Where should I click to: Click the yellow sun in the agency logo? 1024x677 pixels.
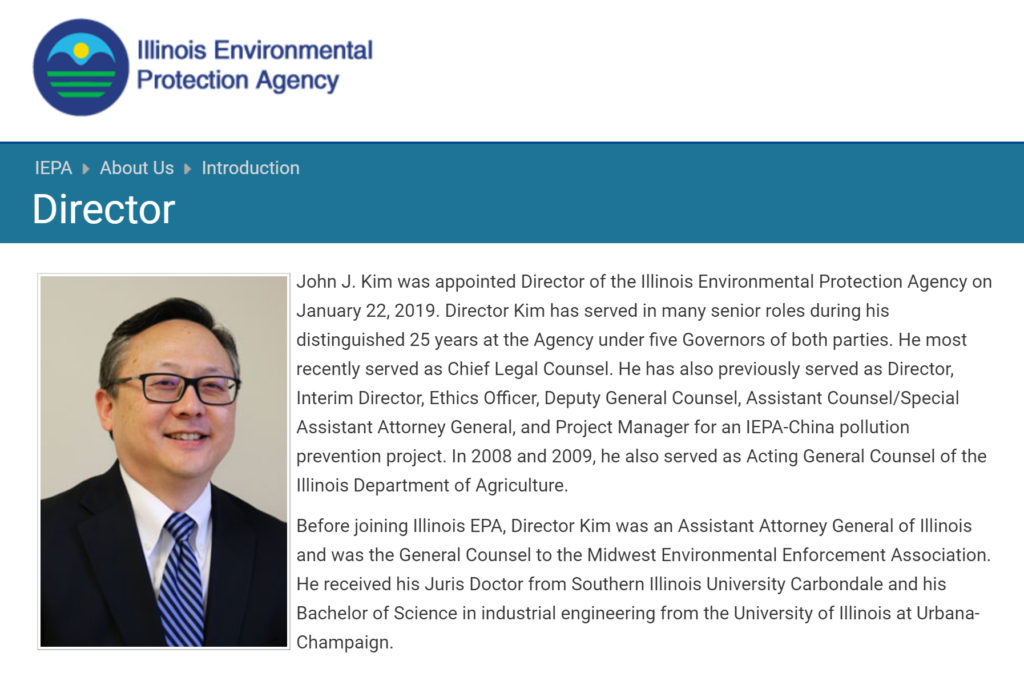point(81,49)
